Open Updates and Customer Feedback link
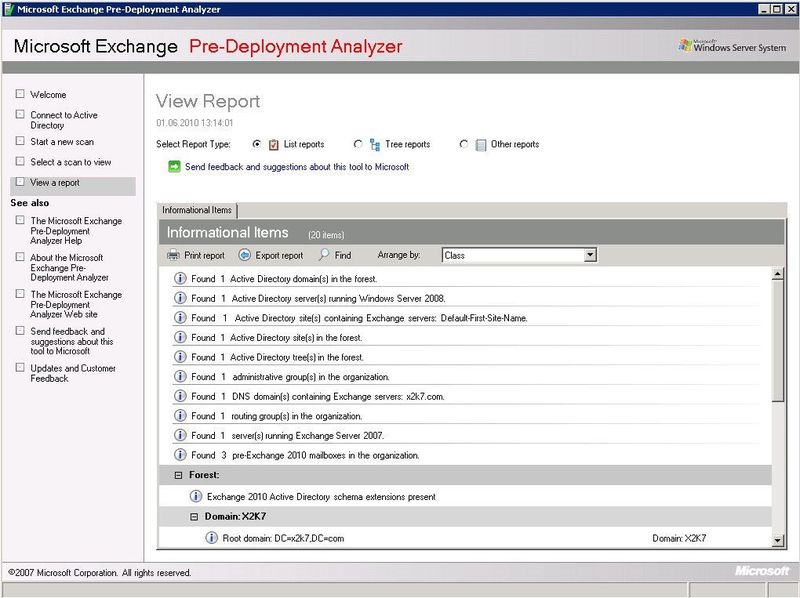The height and width of the screenshot is (598, 800). click(x=73, y=373)
